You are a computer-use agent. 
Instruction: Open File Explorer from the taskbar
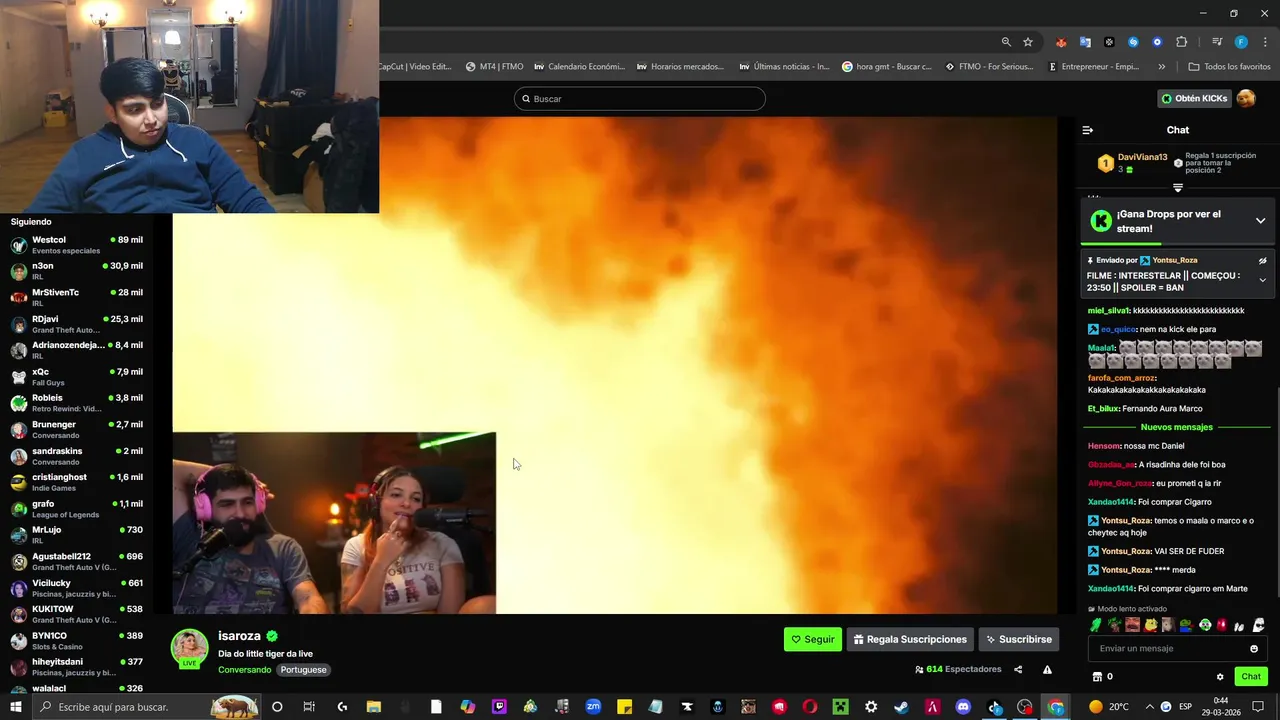[x=374, y=707]
